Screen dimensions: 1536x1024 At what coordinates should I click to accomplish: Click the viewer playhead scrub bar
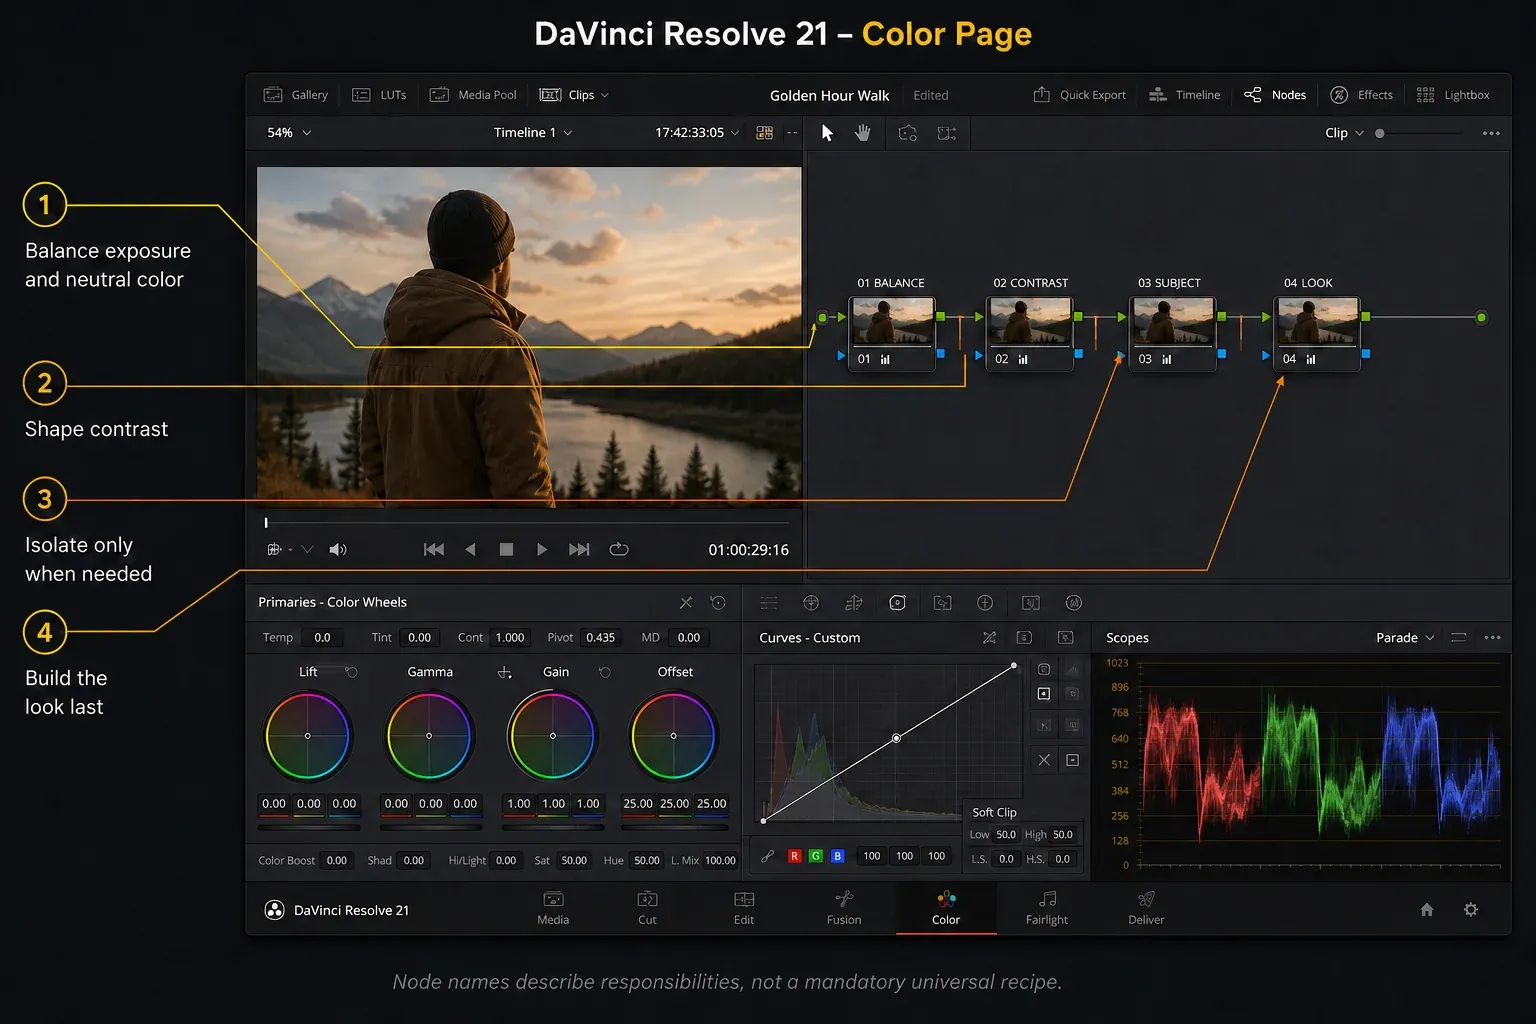pyautogui.click(x=526, y=522)
